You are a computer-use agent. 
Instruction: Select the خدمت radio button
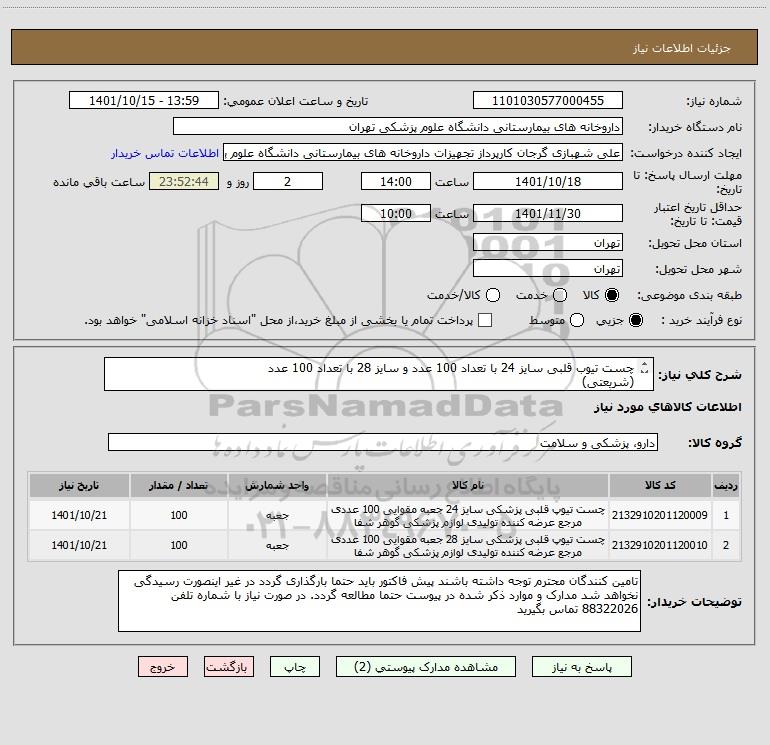(560, 295)
